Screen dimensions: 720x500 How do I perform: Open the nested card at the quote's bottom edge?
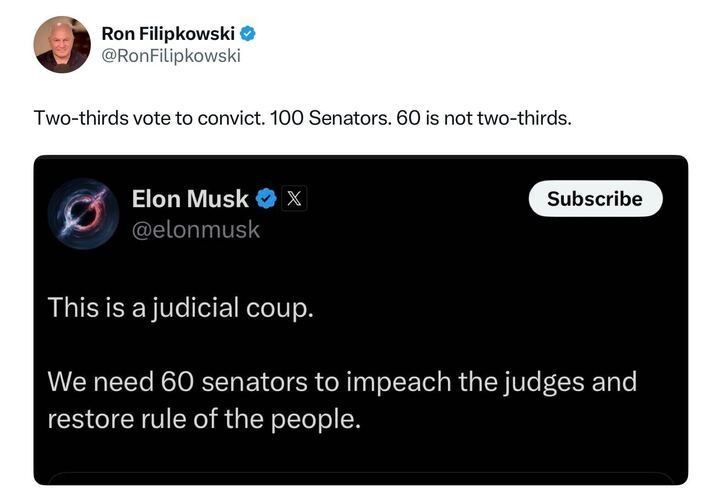[360, 478]
